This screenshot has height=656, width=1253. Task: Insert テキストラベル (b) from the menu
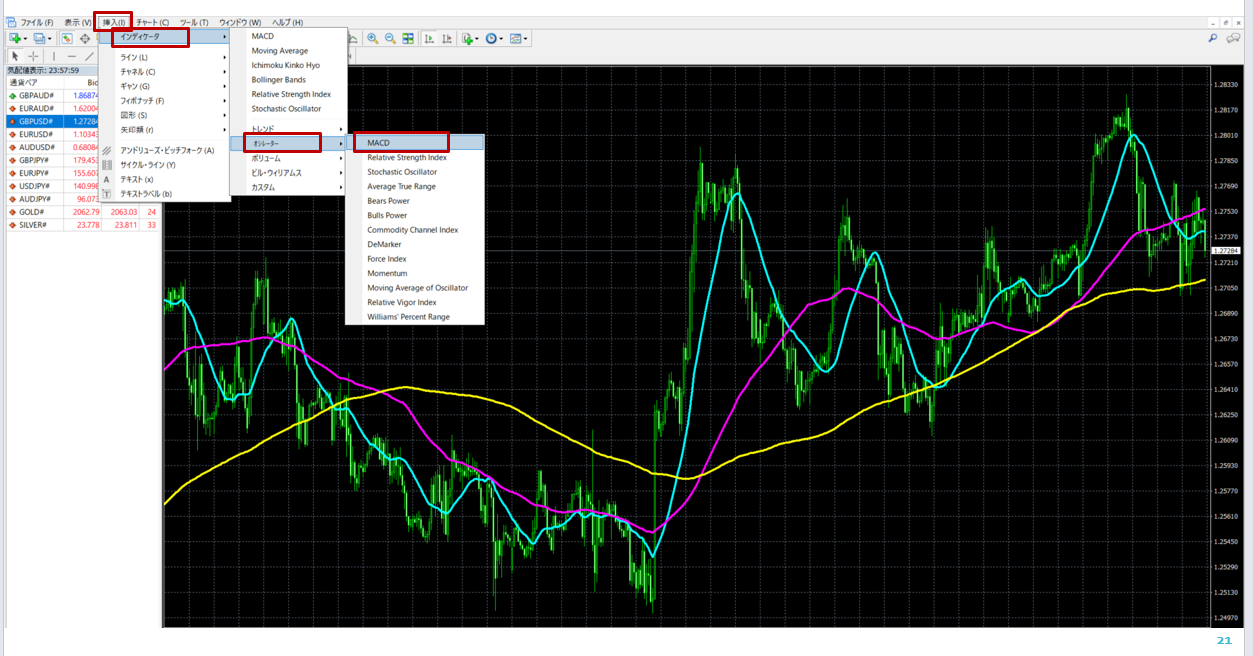pos(146,194)
